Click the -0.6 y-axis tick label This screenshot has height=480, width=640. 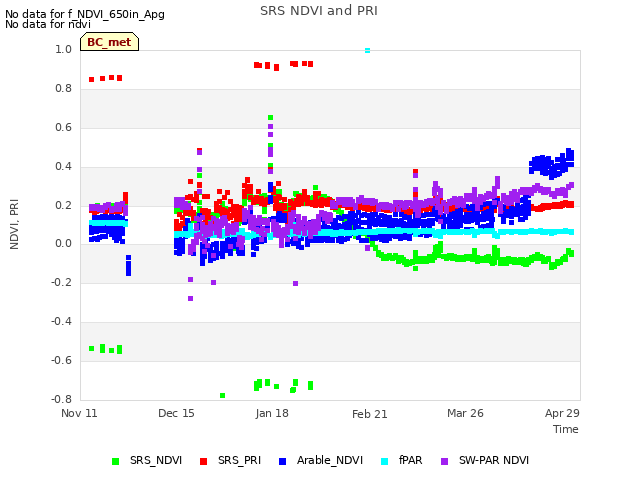point(61,360)
